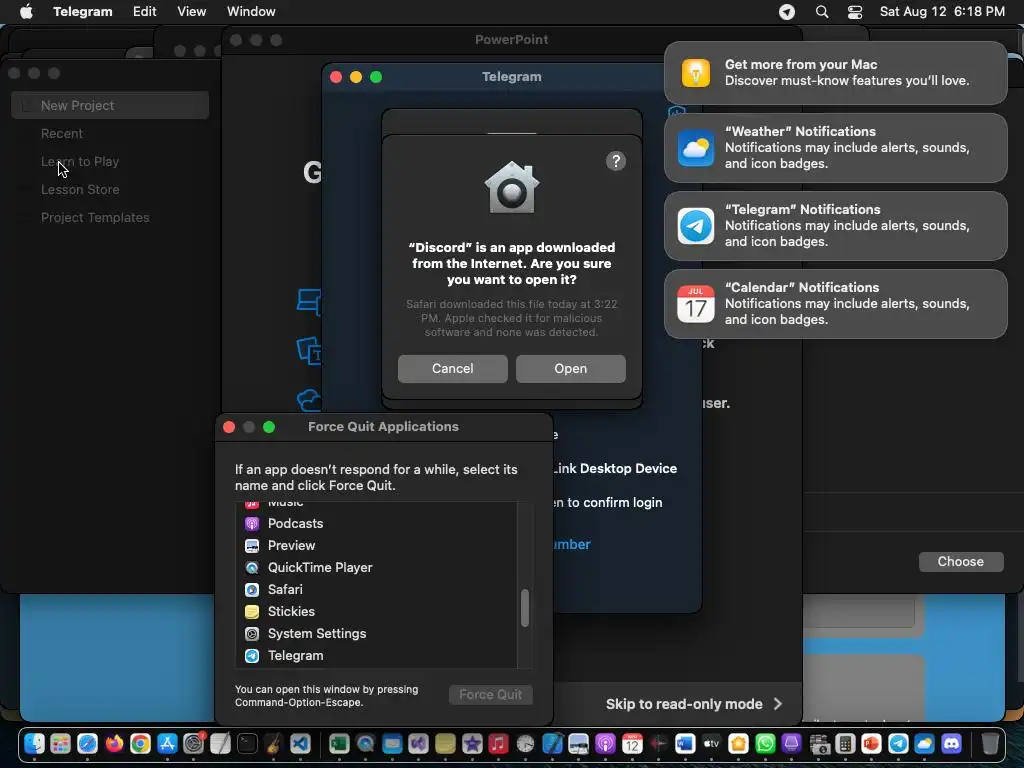
Task: Open PowerPoint from the Dock
Action: (x=872, y=743)
